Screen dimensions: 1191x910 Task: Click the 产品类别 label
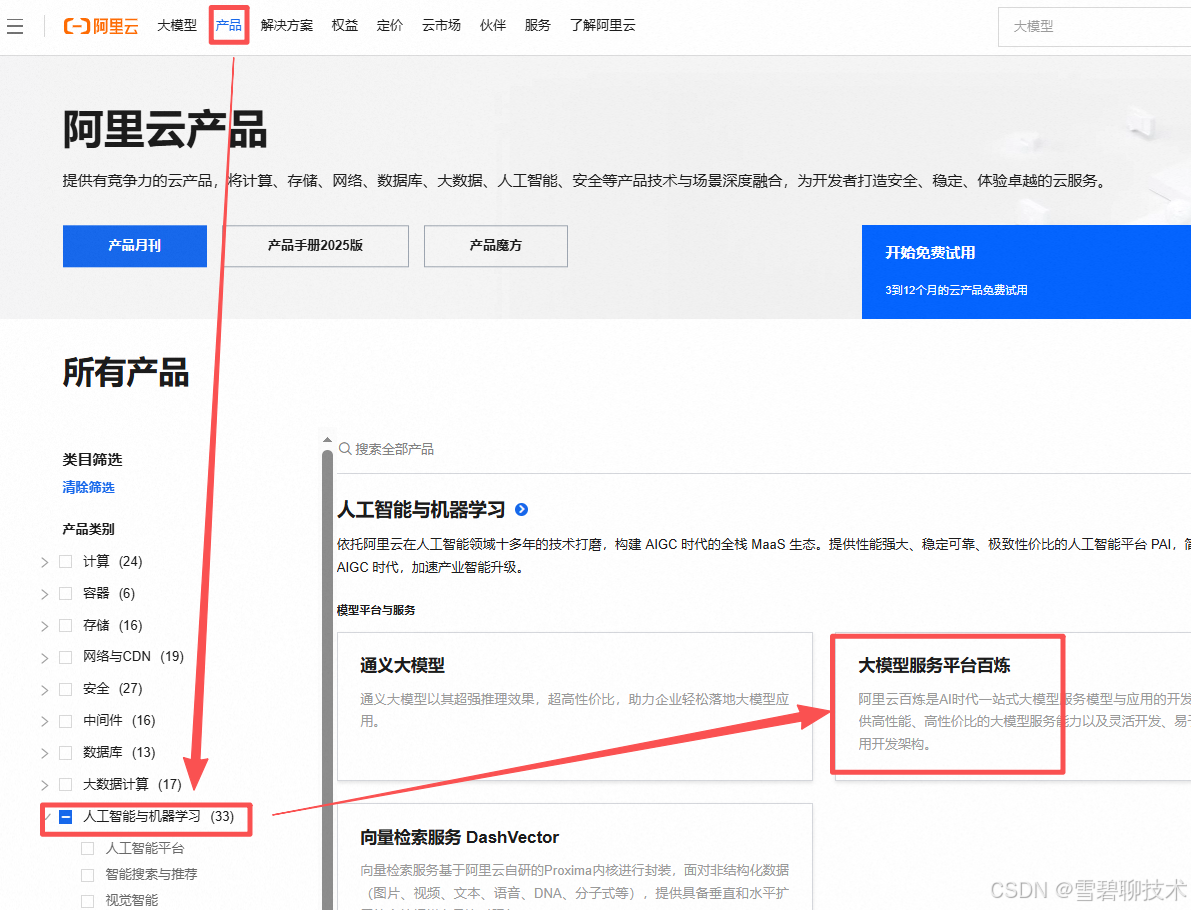[x=88, y=529]
